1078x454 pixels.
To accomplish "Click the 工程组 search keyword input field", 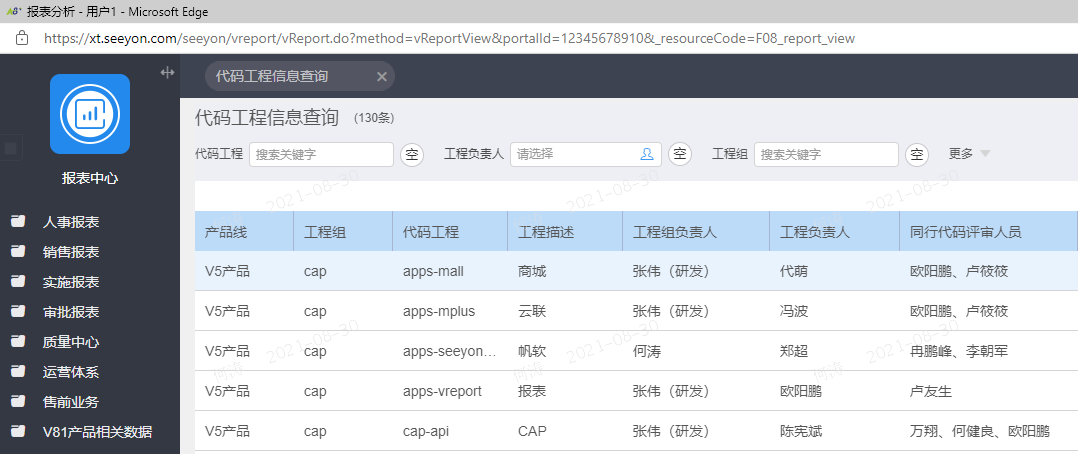I will 826,154.
